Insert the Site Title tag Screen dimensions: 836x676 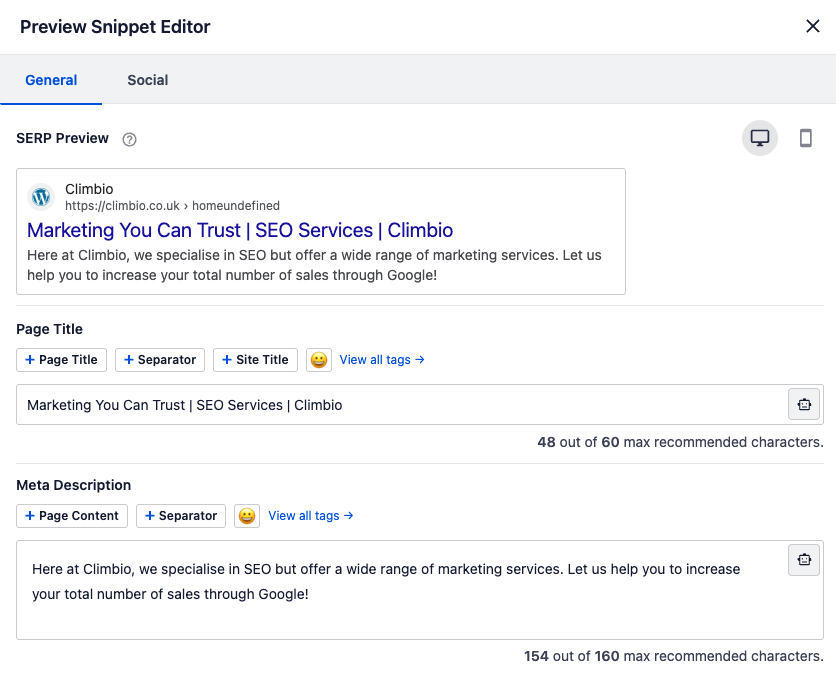255,360
